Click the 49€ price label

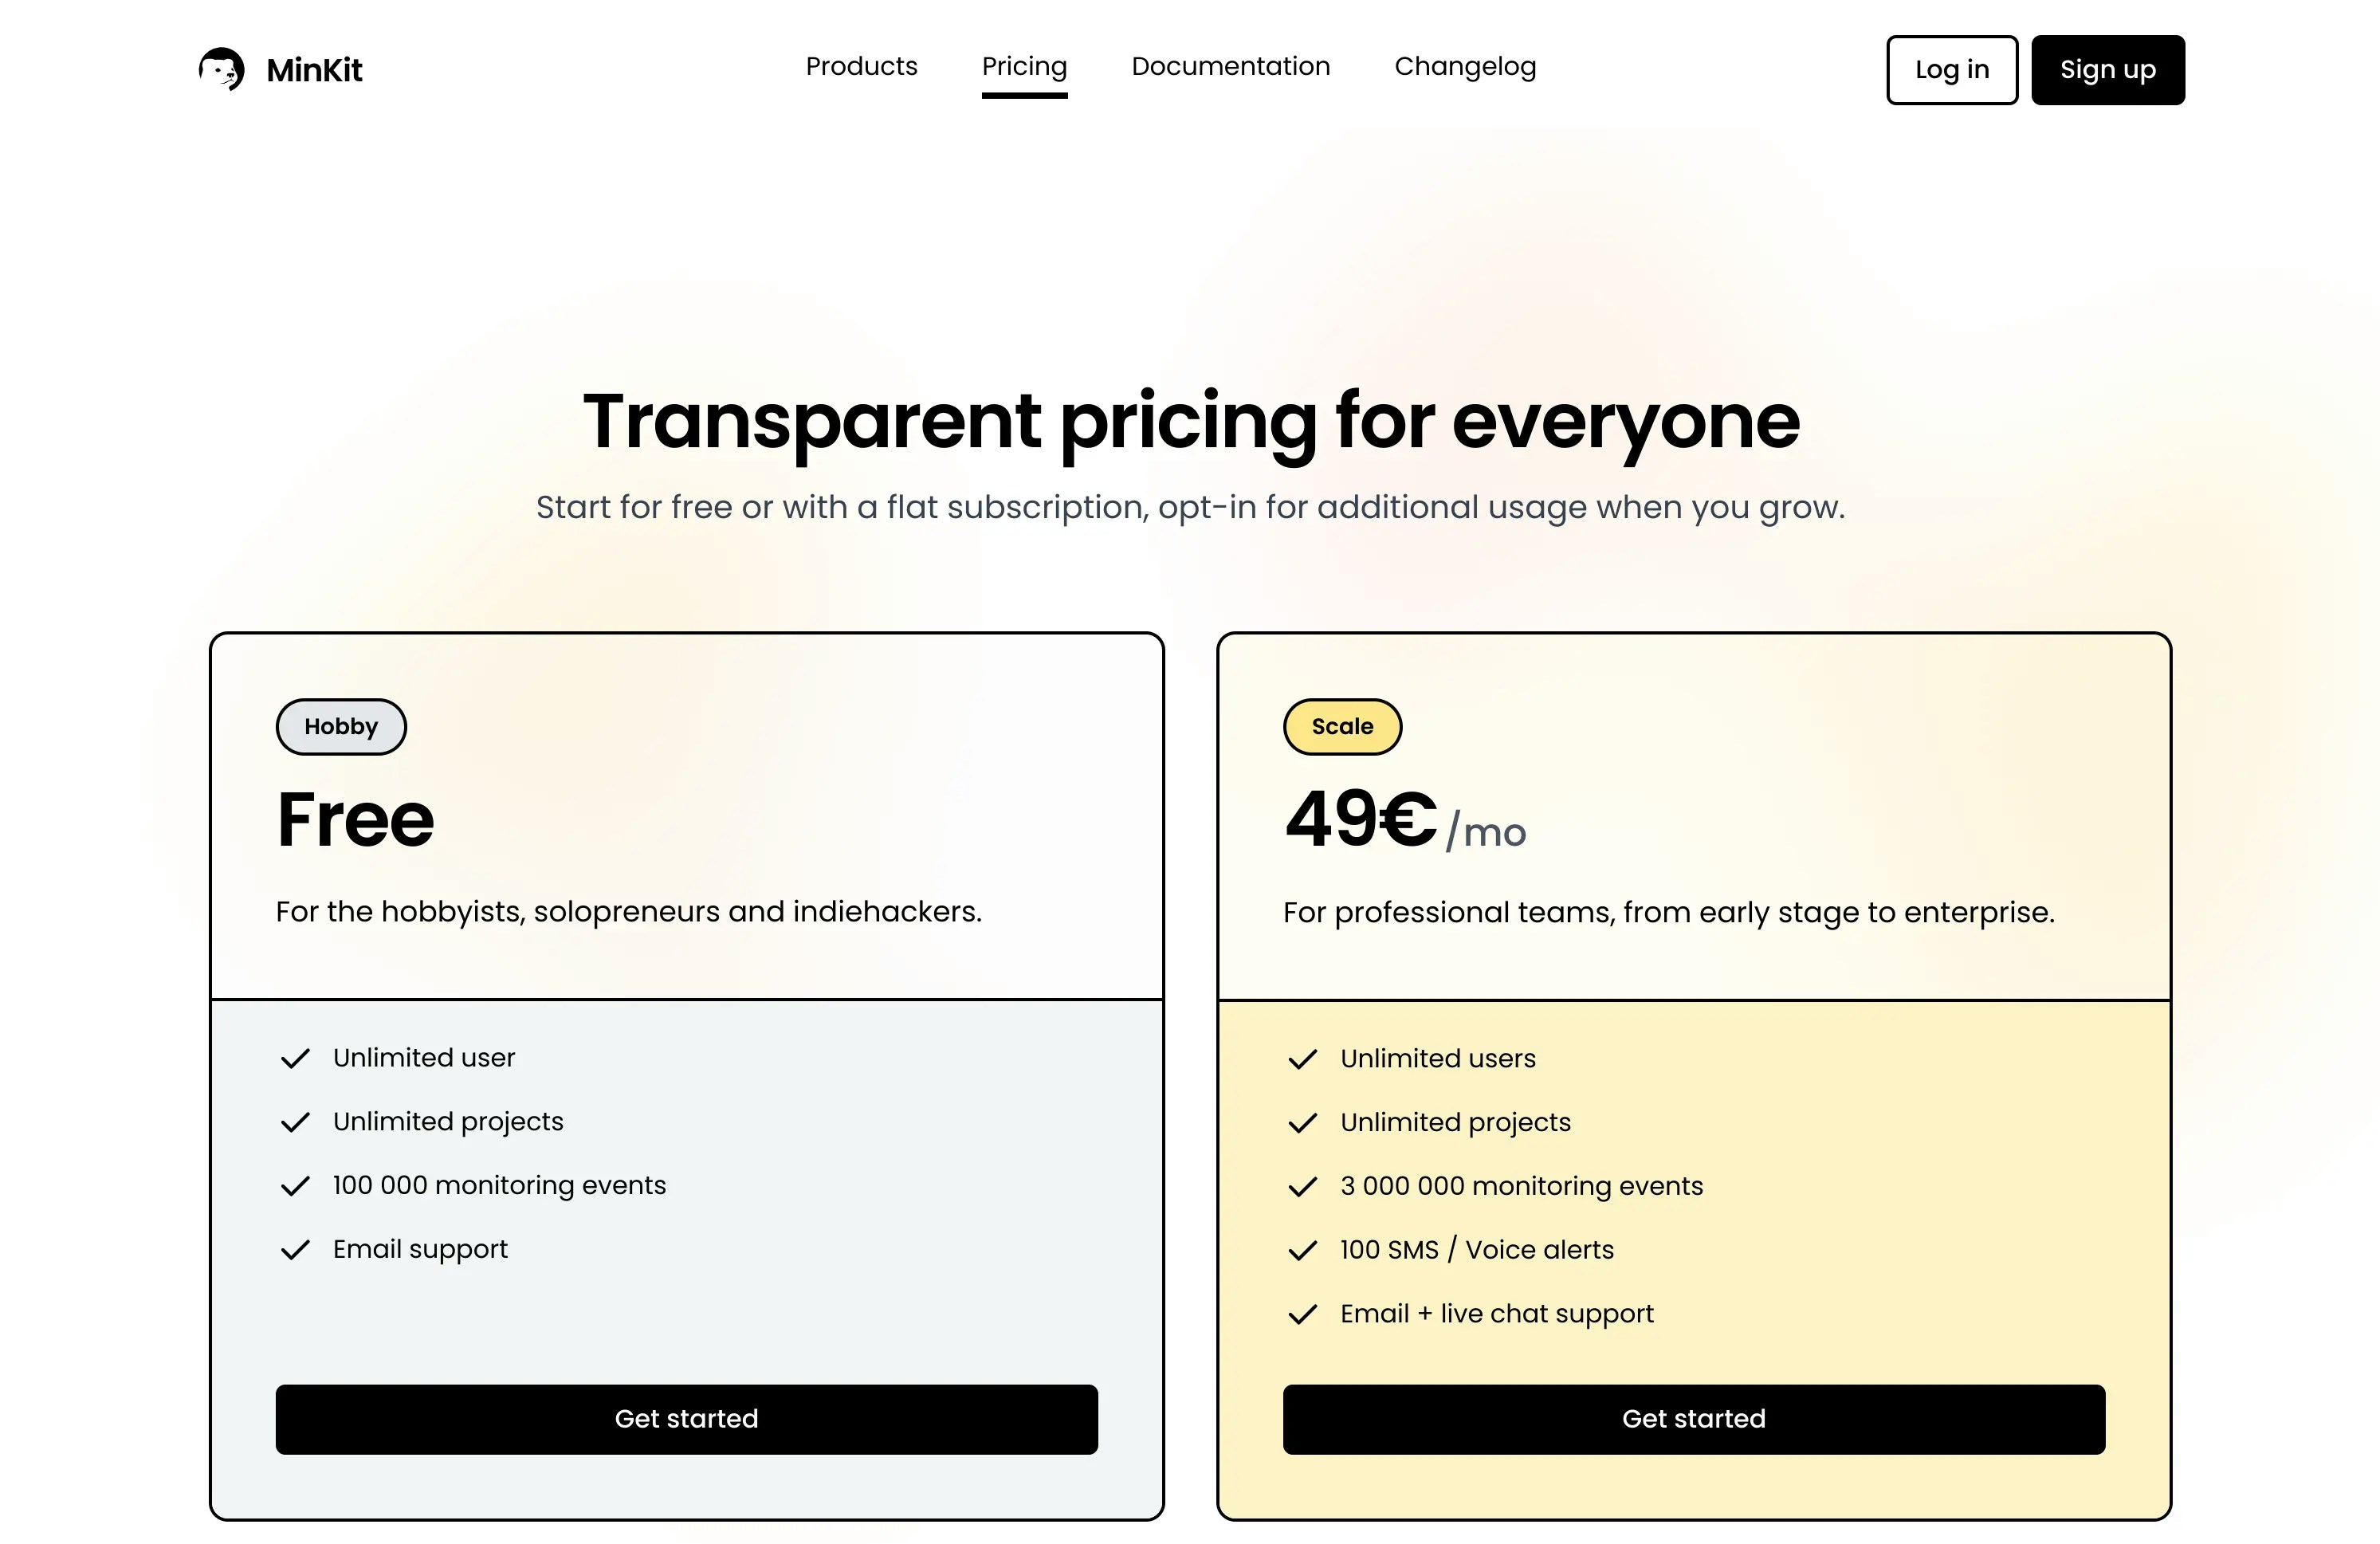(1361, 819)
